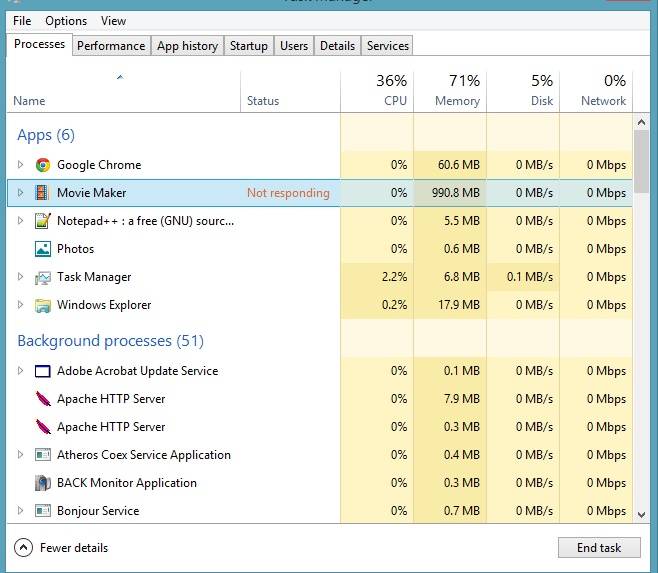The height and width of the screenshot is (573, 658).
Task: Open the Startup tab
Action: [248, 46]
